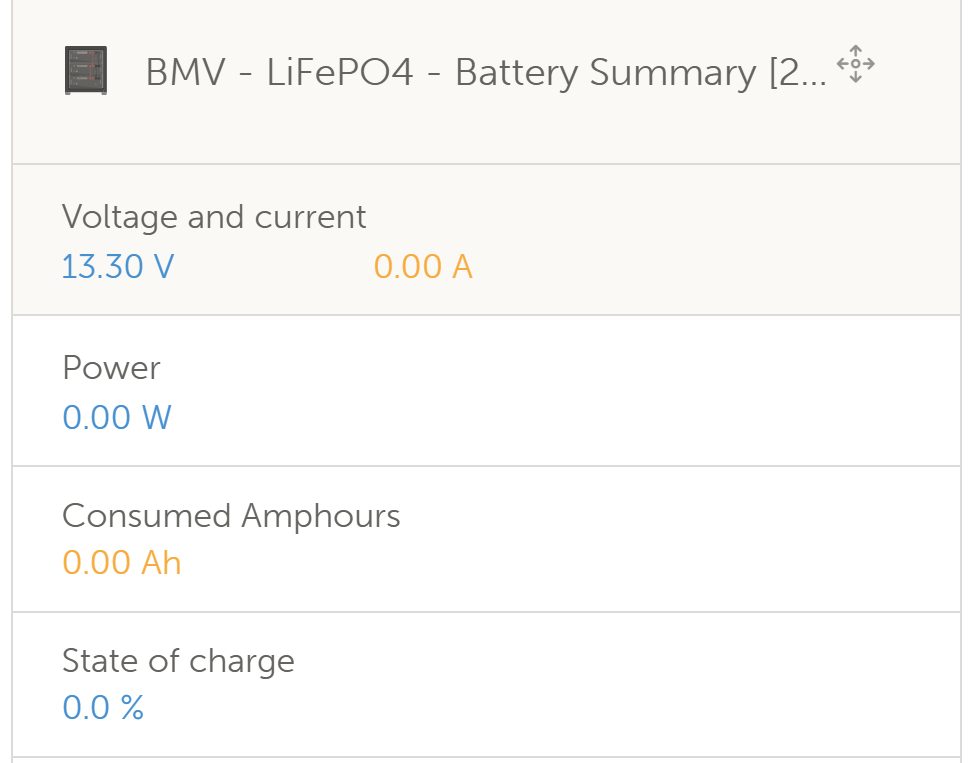
Task: Select the 13.30 V voltage reading
Action: point(118,267)
